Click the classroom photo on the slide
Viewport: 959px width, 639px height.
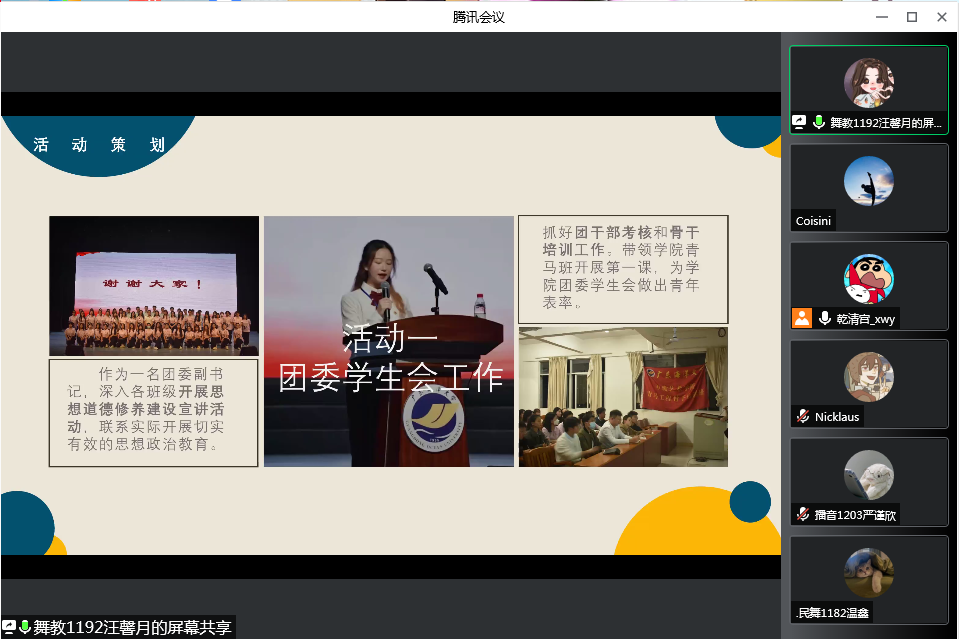(x=623, y=396)
